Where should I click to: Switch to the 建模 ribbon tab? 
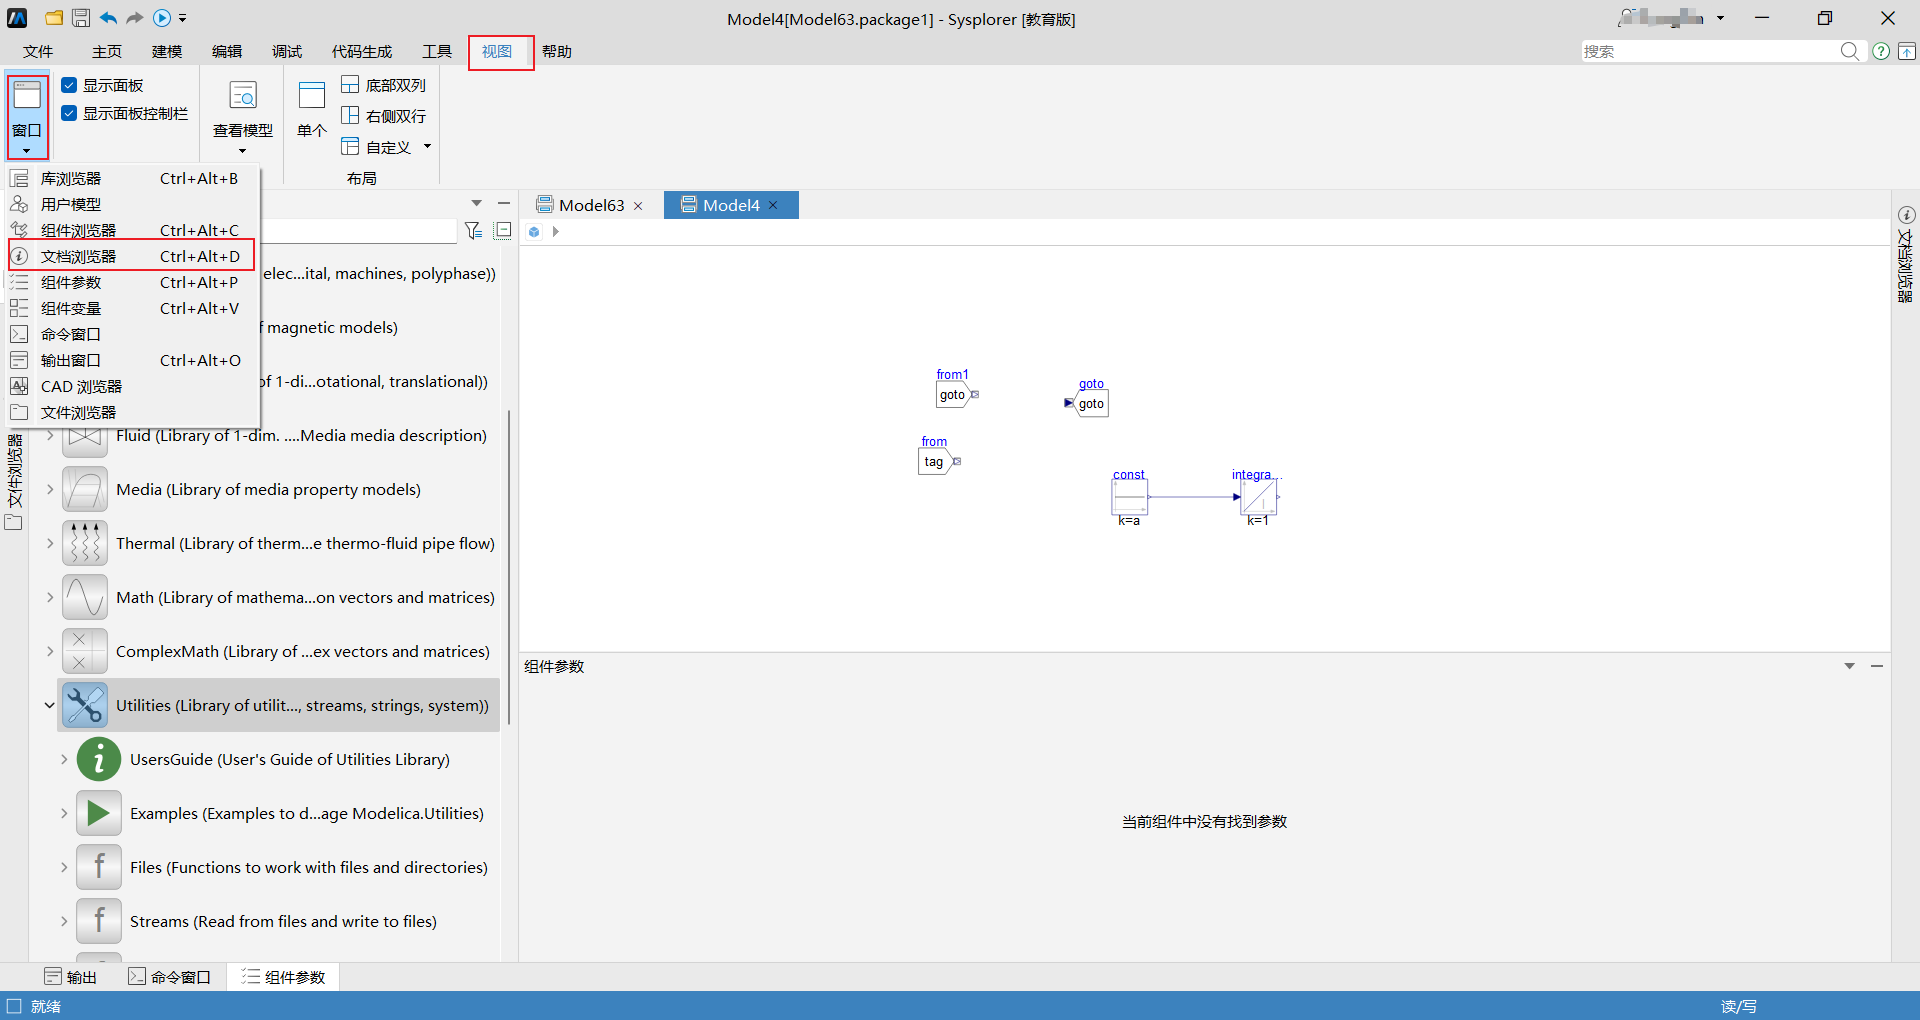point(167,51)
